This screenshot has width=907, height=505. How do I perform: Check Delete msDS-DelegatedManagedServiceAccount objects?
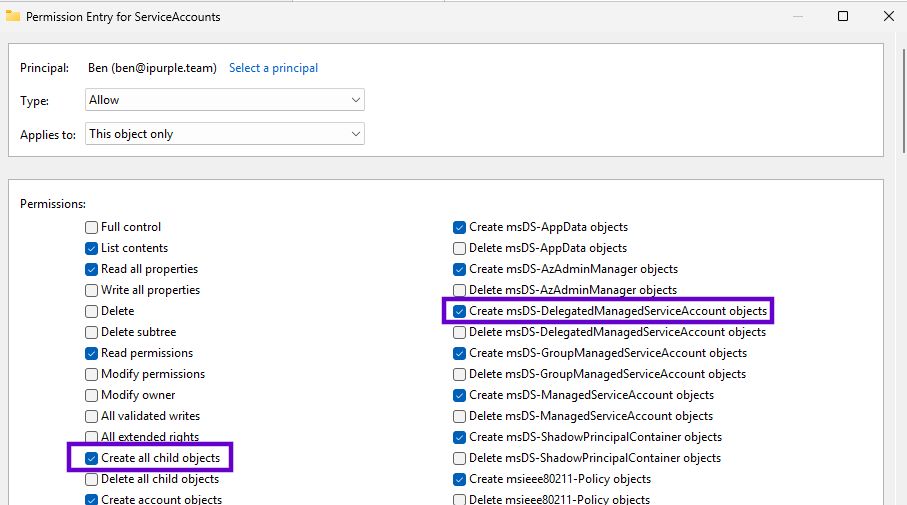[460, 332]
